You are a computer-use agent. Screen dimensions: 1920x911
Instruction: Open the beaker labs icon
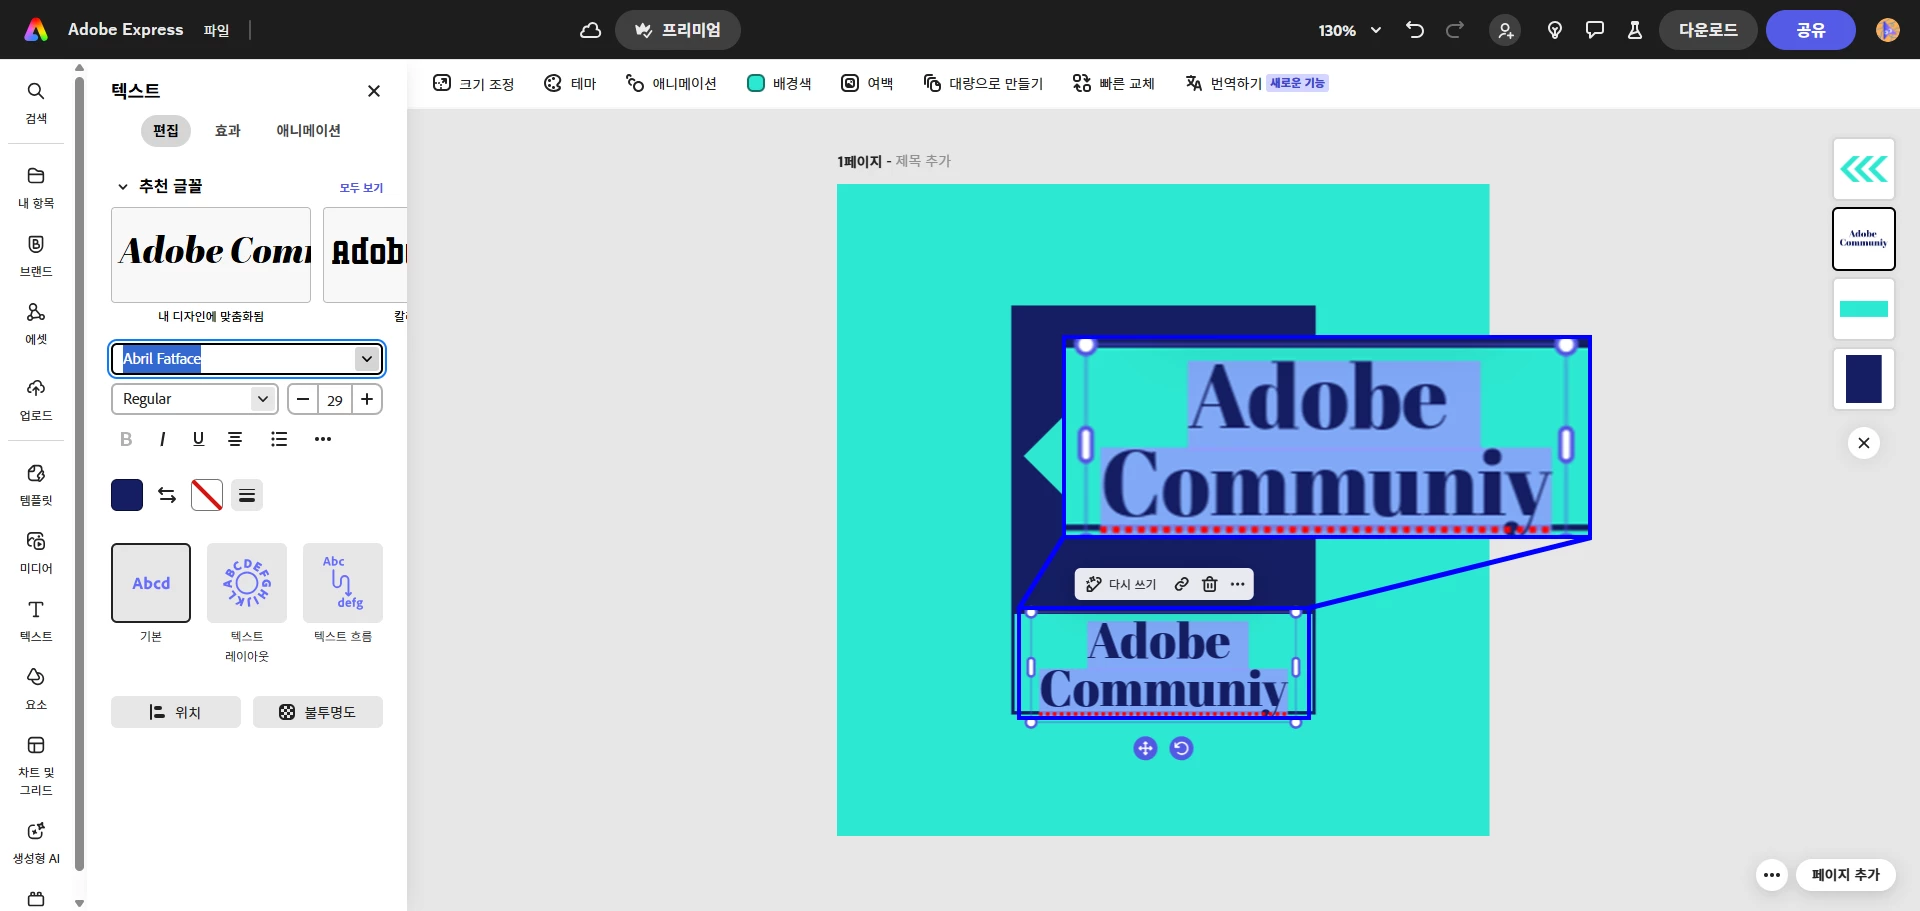(x=1635, y=30)
